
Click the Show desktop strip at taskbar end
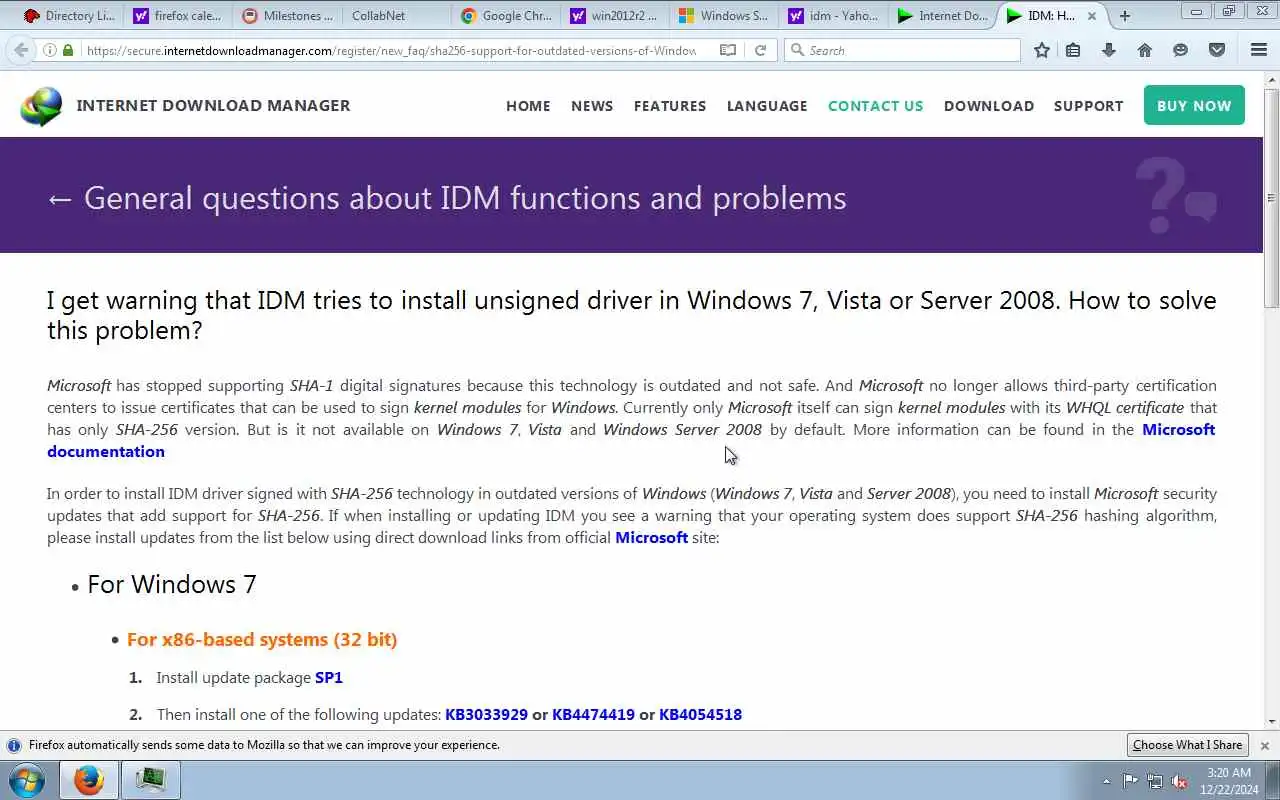pos(1273,780)
